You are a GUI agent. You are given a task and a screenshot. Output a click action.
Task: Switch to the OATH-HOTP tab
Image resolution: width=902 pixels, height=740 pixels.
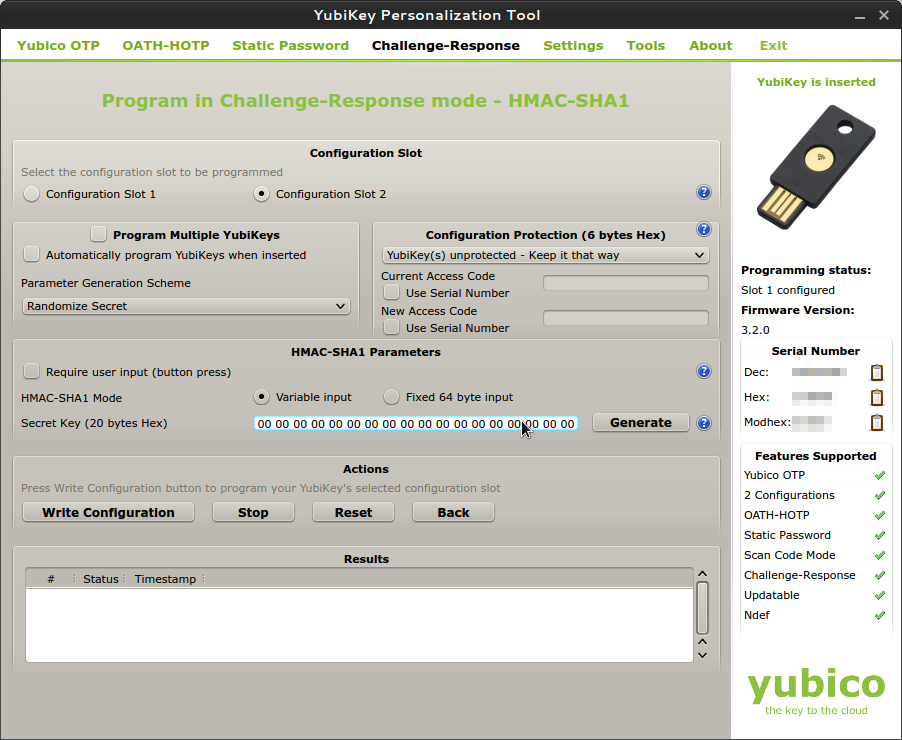(x=165, y=45)
